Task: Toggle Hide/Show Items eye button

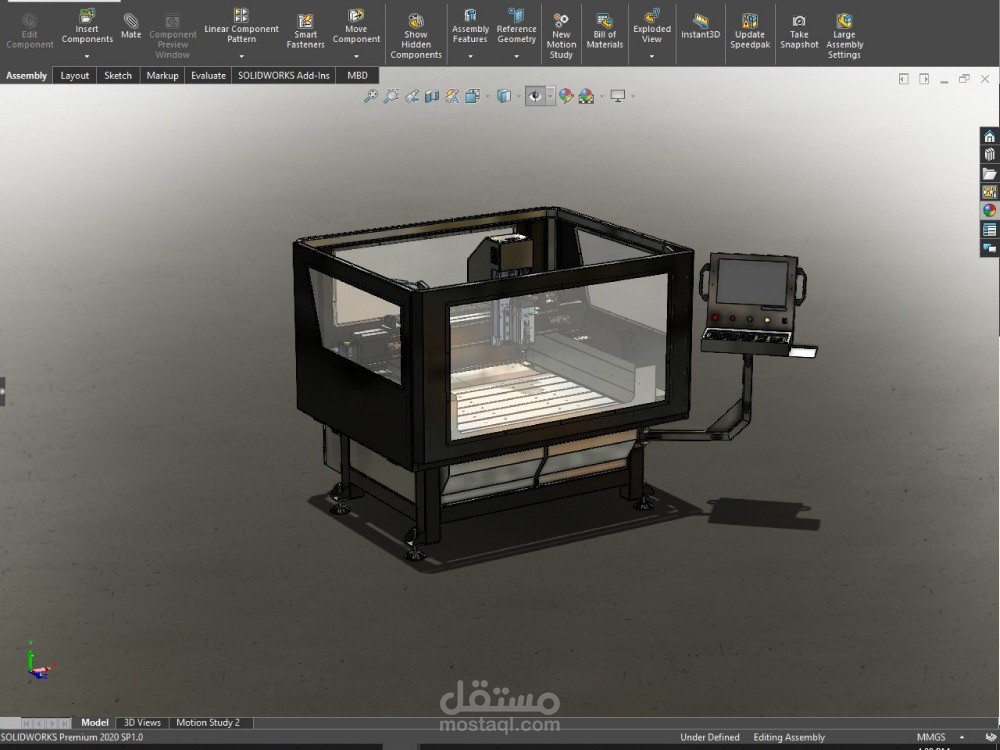Action: coord(534,96)
